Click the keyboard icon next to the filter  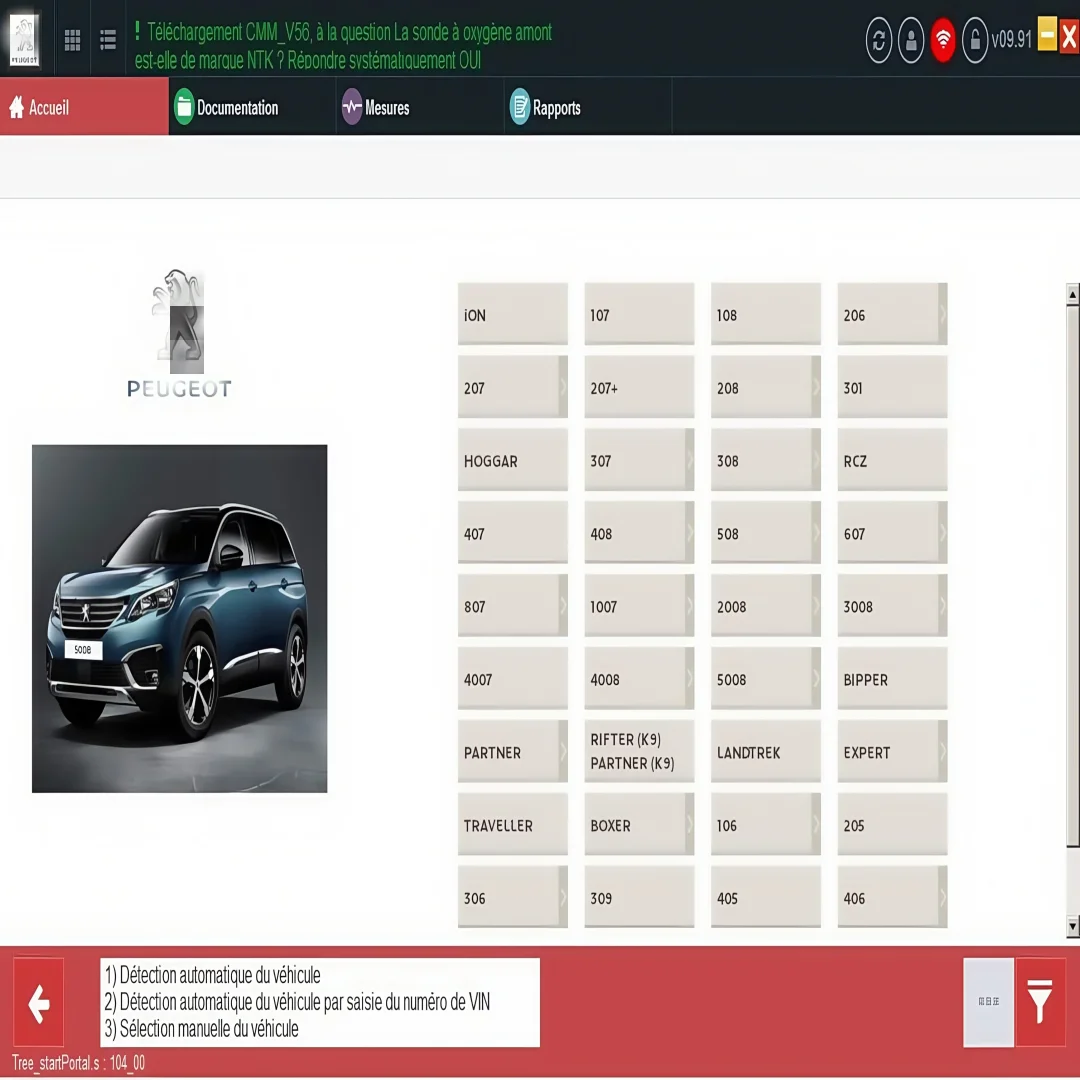pyautogui.click(x=988, y=1003)
